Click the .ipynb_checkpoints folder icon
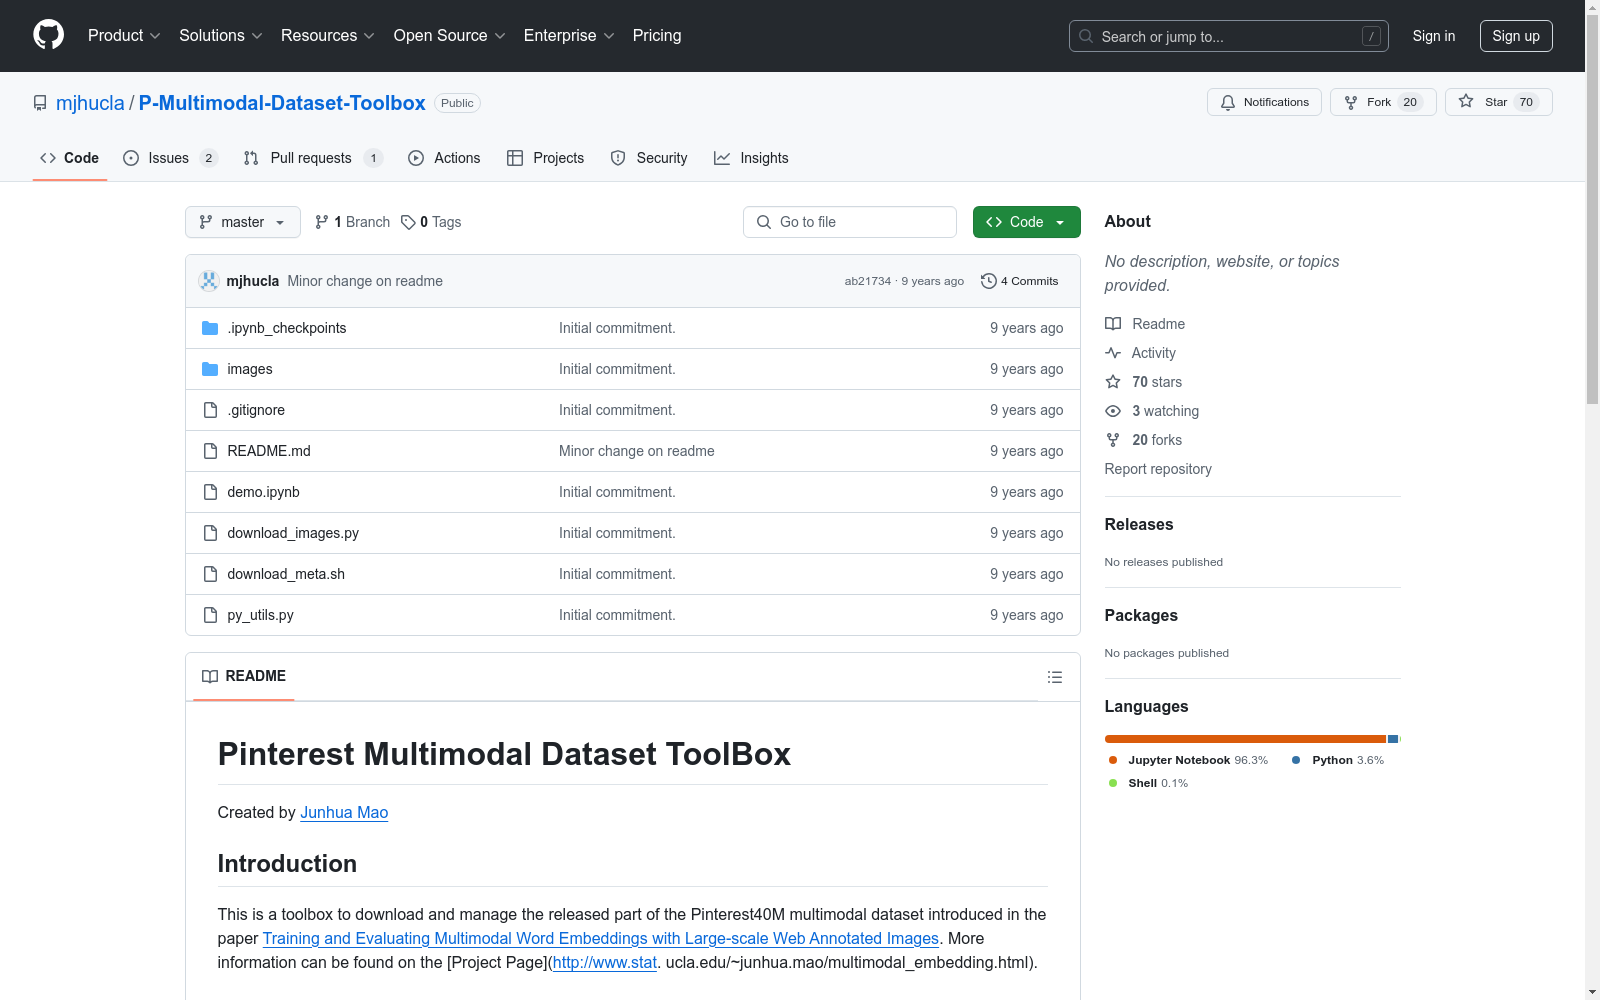 (x=210, y=328)
